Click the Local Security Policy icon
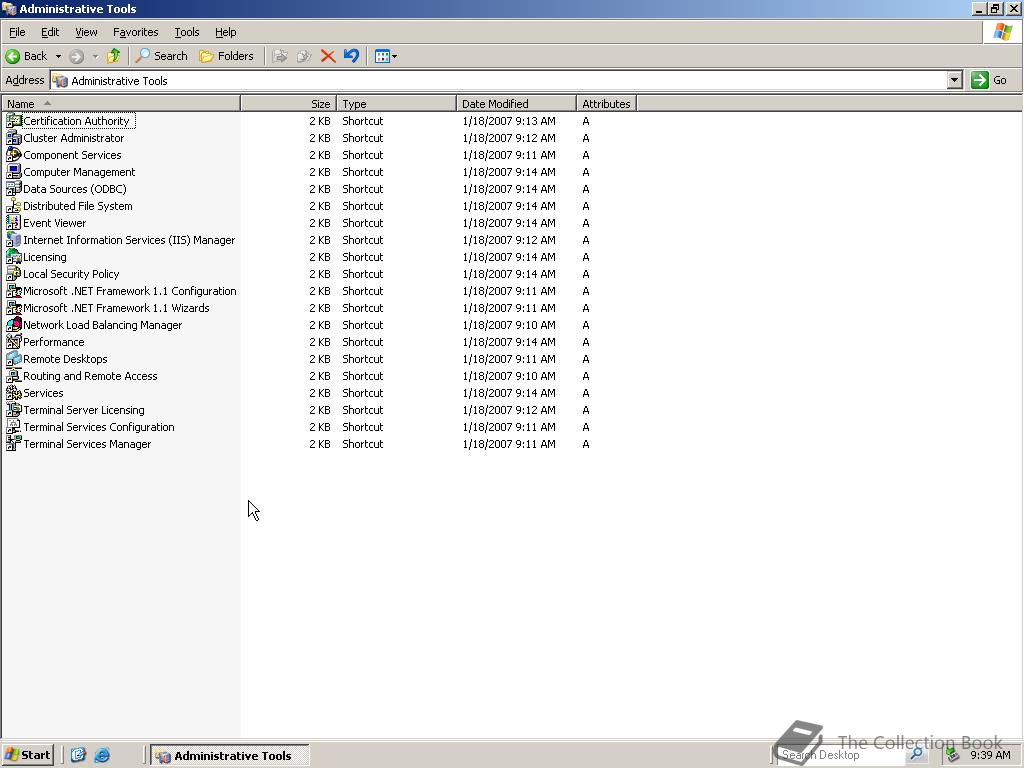The width and height of the screenshot is (1024, 768). point(13,274)
